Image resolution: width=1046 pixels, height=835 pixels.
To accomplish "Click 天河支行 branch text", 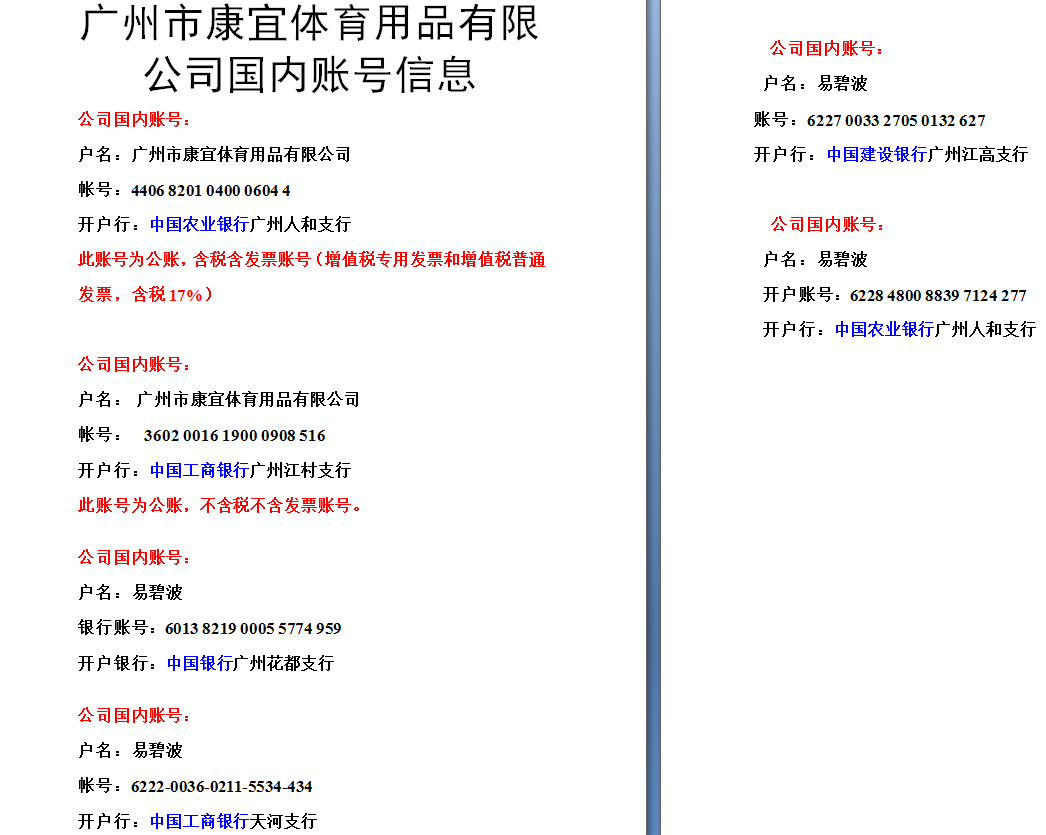I will (x=283, y=822).
